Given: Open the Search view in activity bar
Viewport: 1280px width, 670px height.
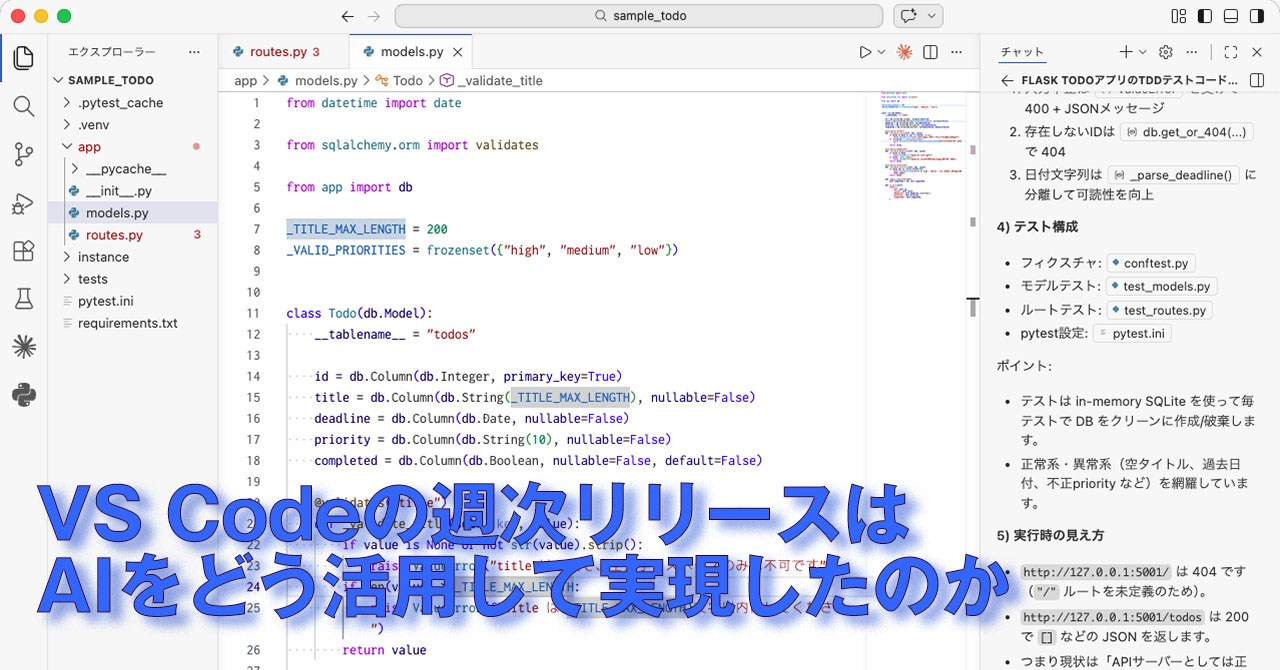Looking at the screenshot, I should (x=24, y=107).
